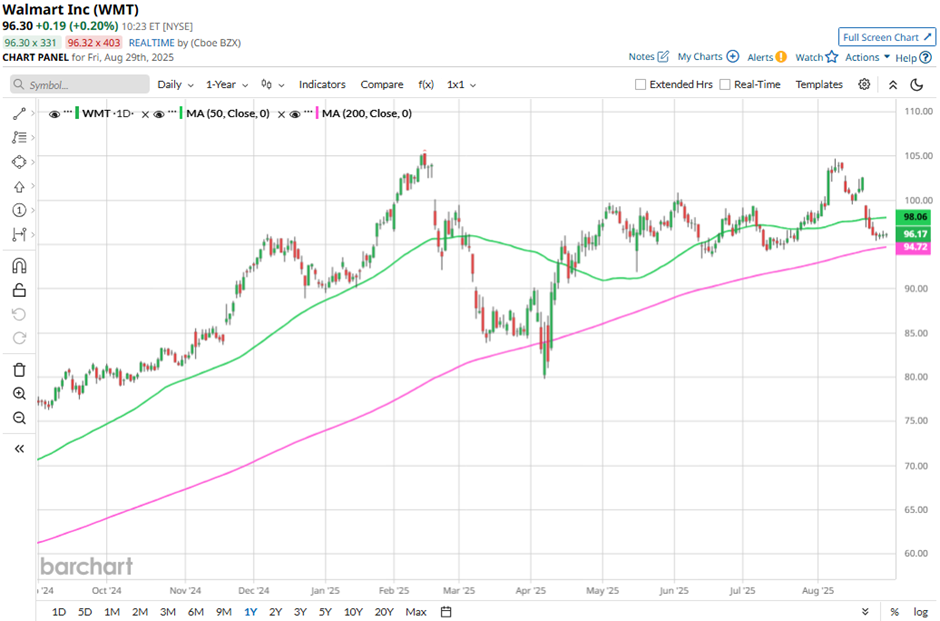Toggle log scale
Image resolution: width=940 pixels, height=621 pixels.
click(x=920, y=611)
